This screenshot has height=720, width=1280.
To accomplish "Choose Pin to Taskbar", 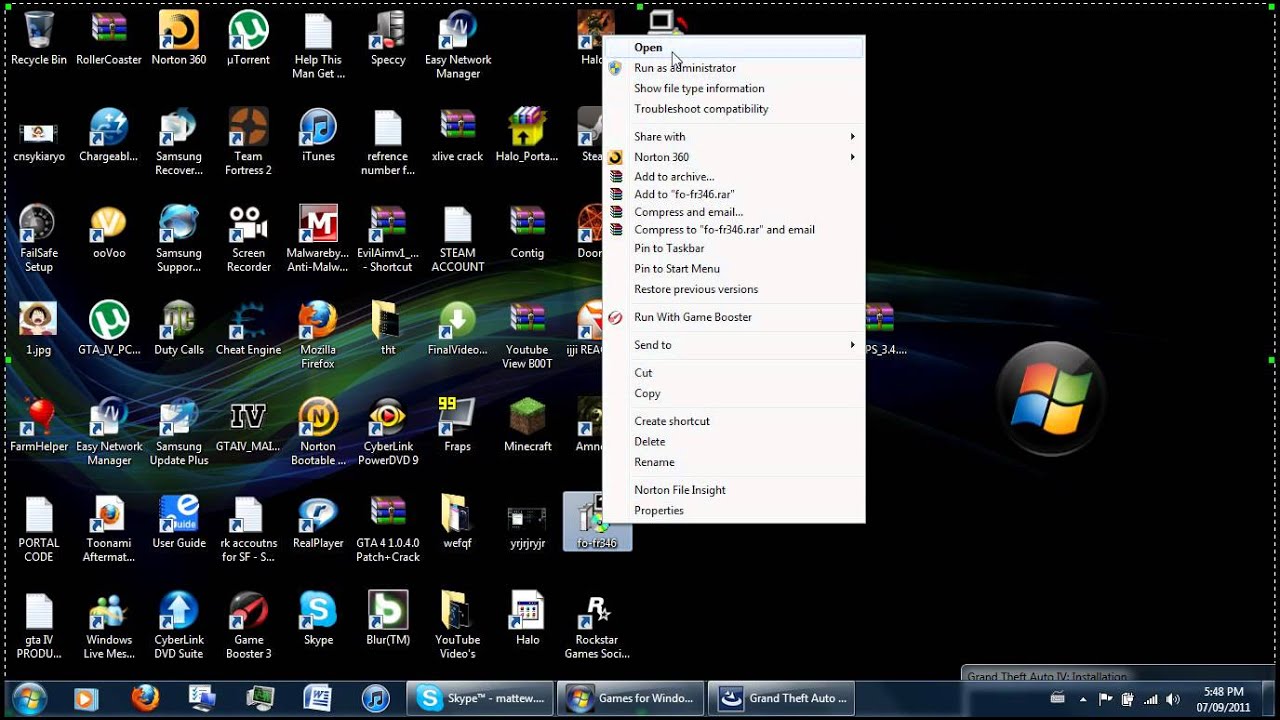I will [735, 248].
